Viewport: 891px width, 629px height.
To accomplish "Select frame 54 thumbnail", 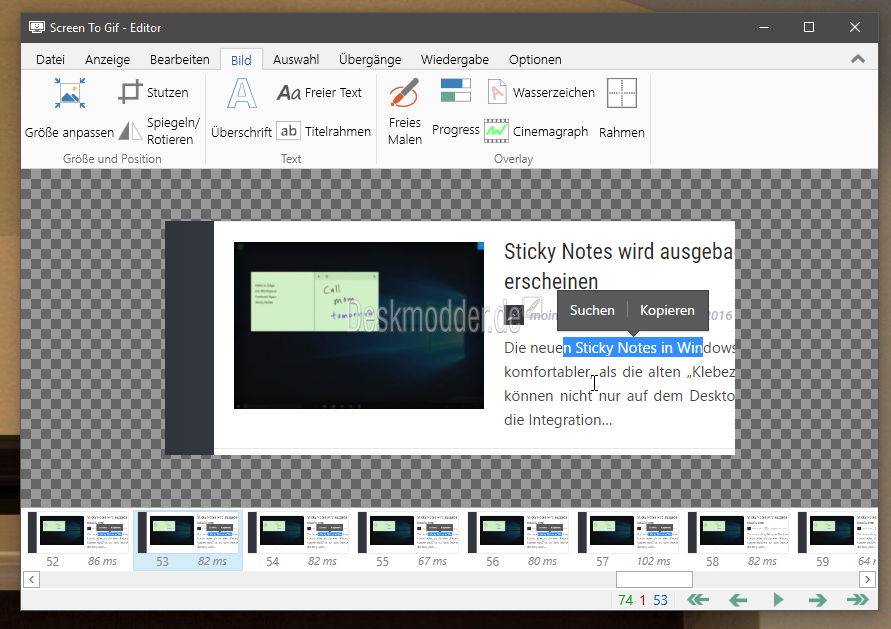I will click(298, 540).
